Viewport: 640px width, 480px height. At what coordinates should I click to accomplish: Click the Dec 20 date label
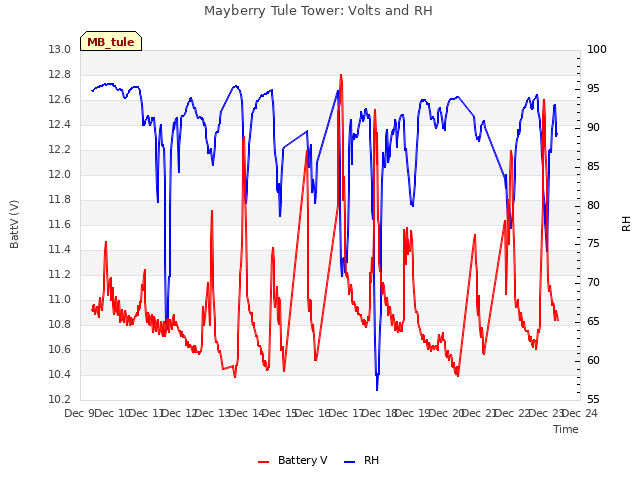[x=447, y=413]
